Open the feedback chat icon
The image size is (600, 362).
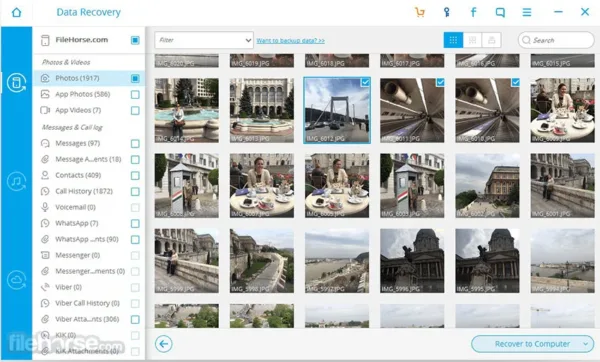[500, 12]
